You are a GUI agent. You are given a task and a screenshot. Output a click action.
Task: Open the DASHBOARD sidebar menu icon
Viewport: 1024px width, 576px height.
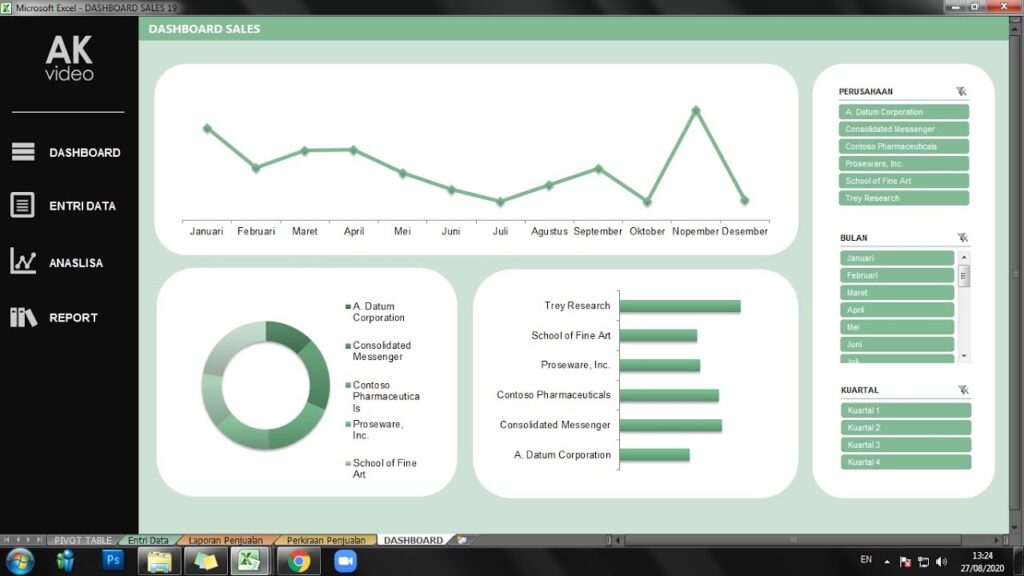[23, 152]
